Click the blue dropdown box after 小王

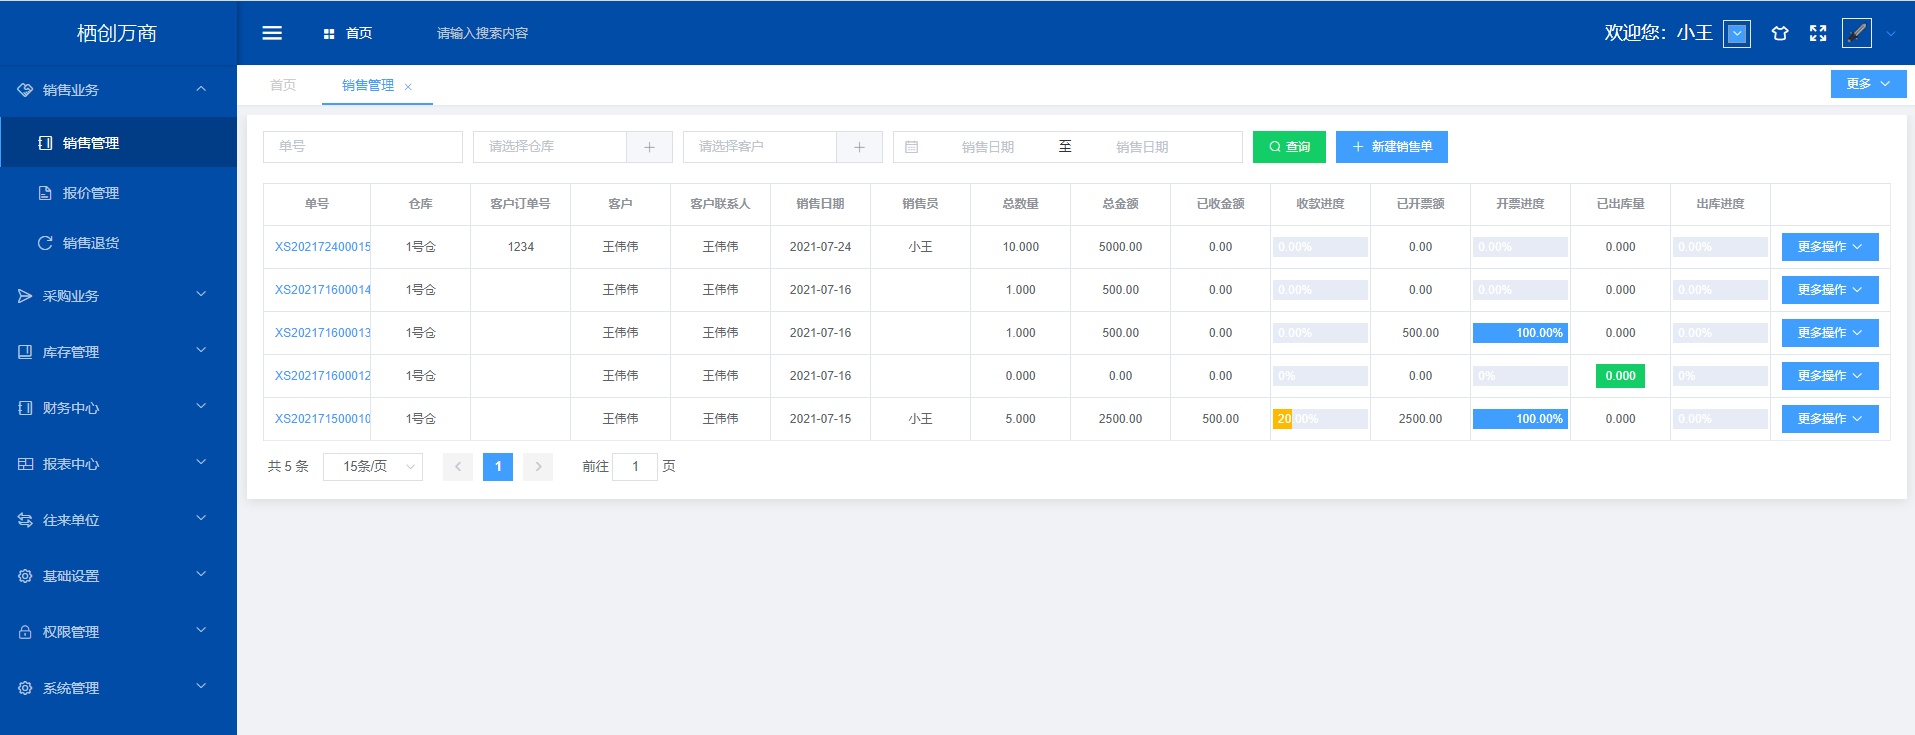click(x=1738, y=34)
